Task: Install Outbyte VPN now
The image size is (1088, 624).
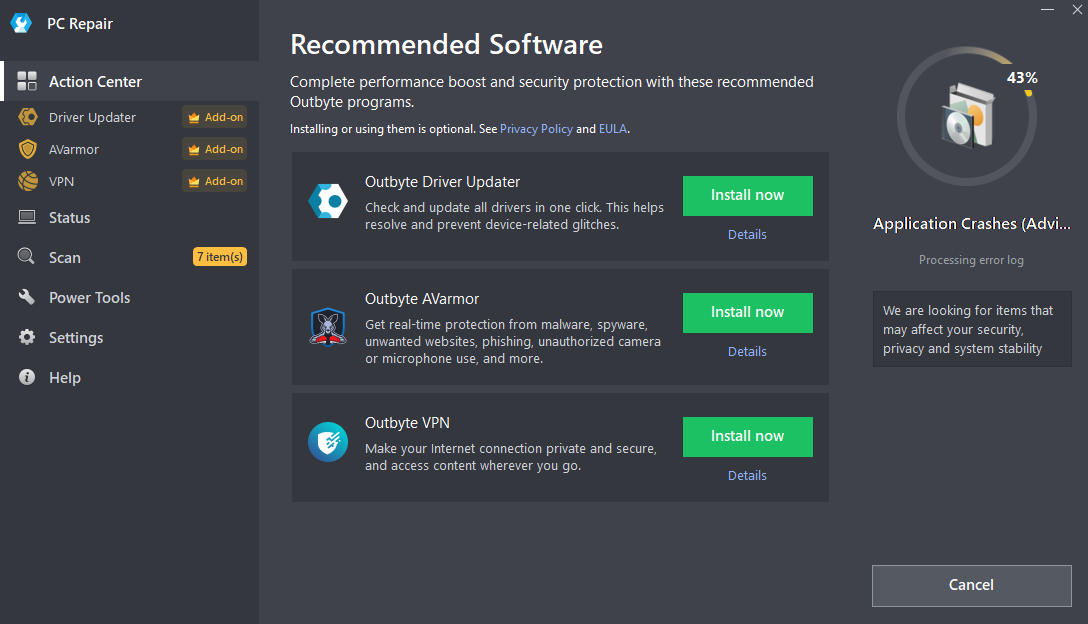Action: coord(747,437)
